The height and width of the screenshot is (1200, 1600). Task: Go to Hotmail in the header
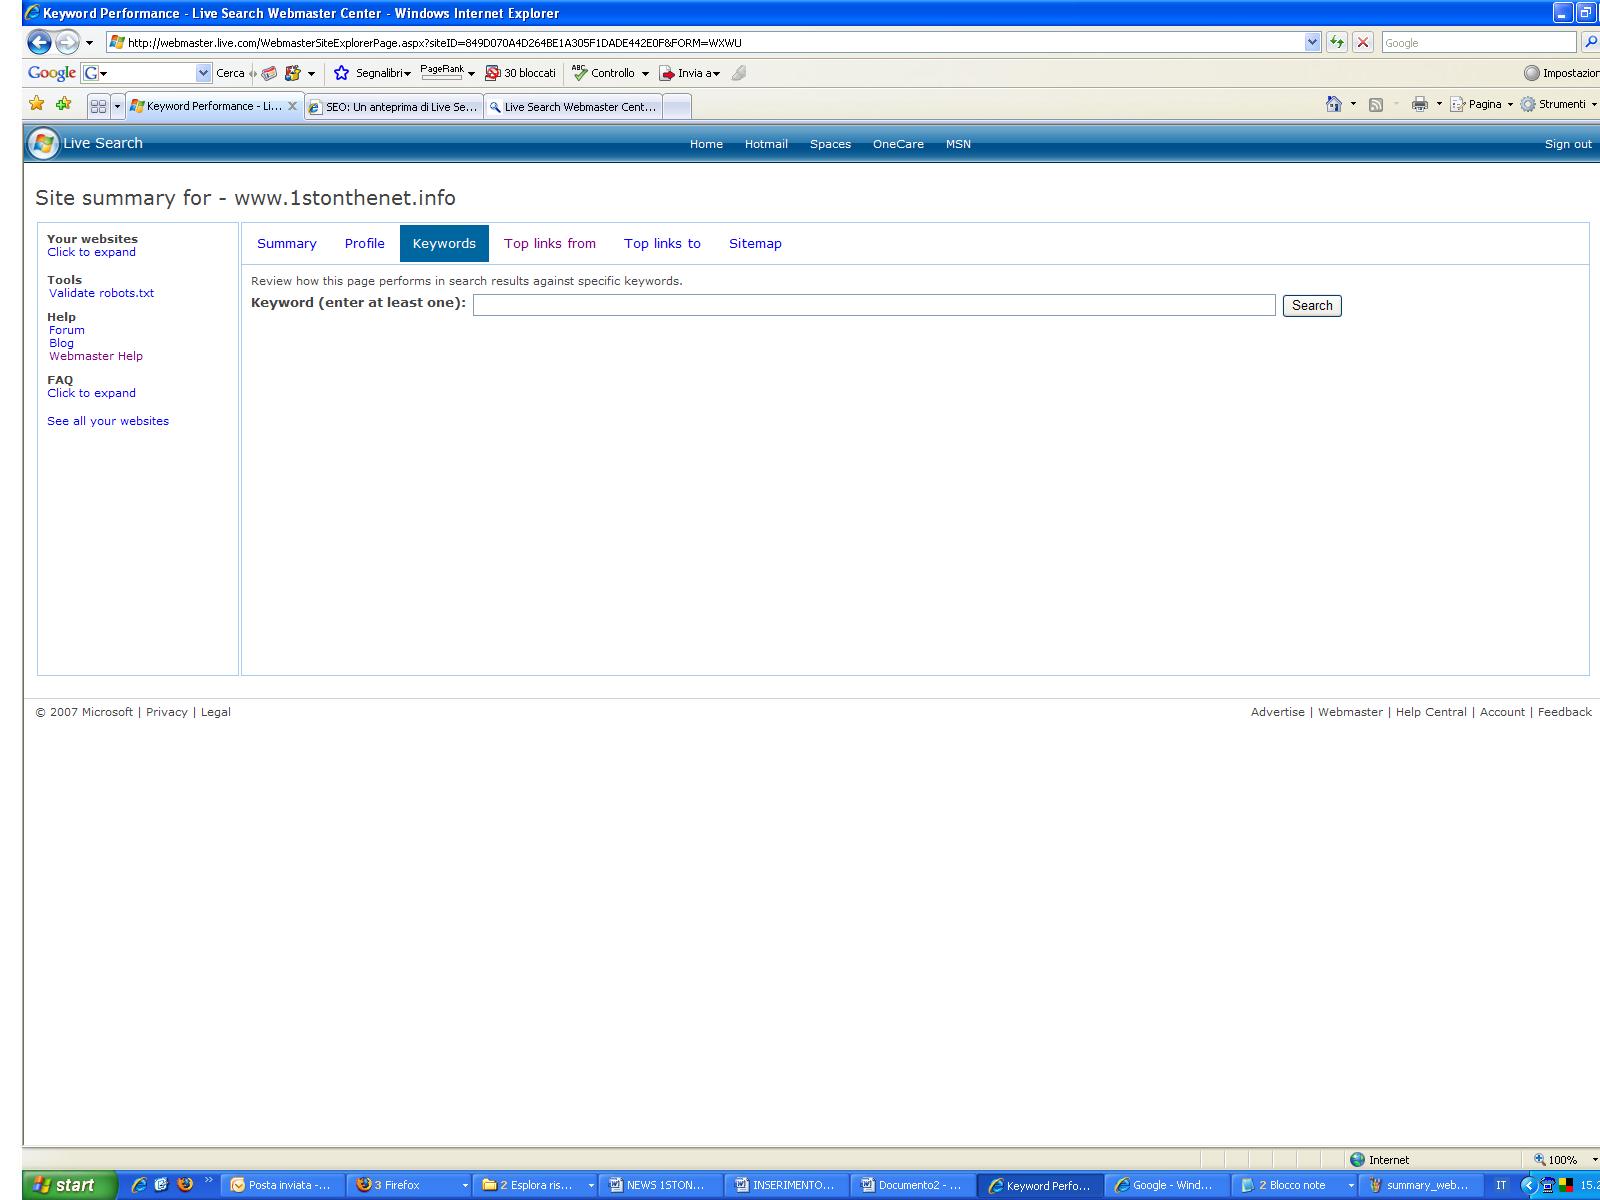point(766,144)
